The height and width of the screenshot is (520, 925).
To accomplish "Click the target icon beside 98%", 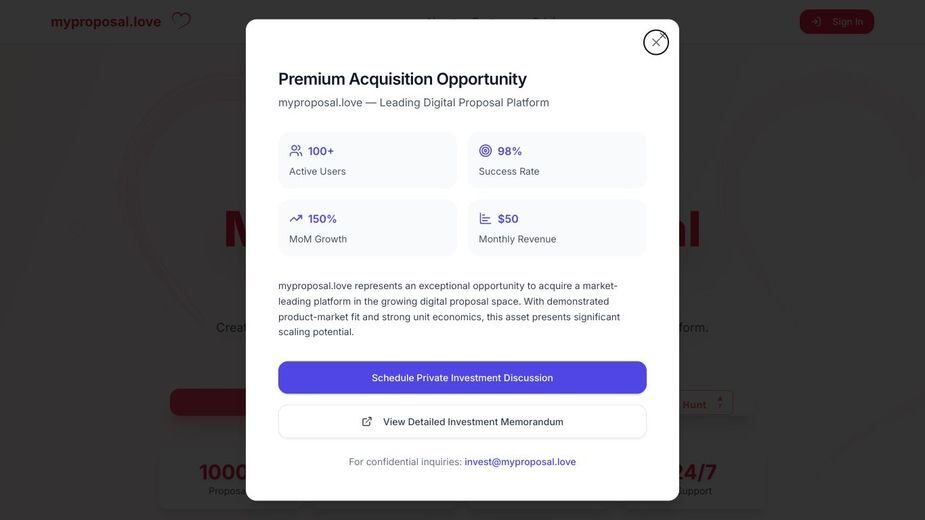I will [485, 151].
